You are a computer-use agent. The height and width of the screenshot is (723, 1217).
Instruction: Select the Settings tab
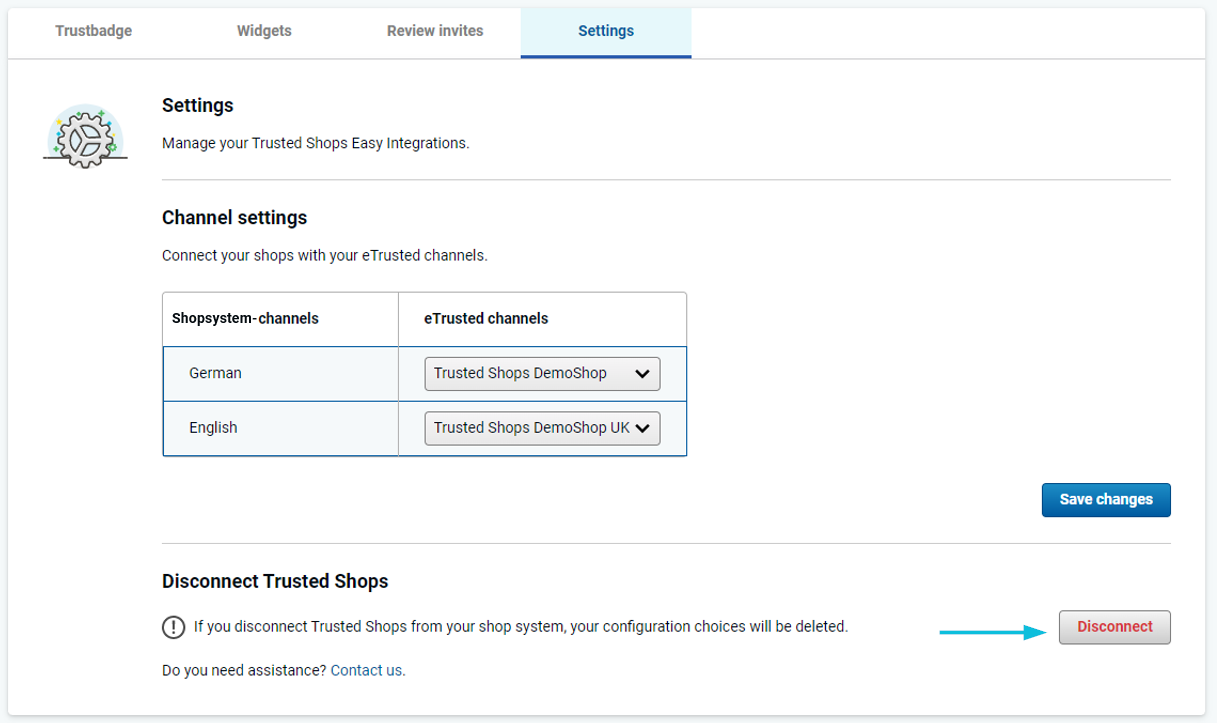coord(606,31)
